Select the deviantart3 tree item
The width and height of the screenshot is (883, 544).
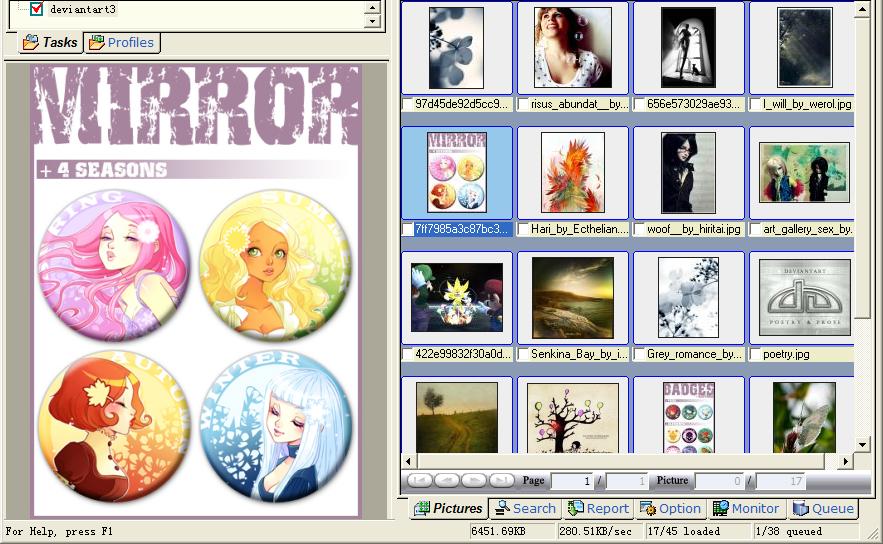pos(82,9)
